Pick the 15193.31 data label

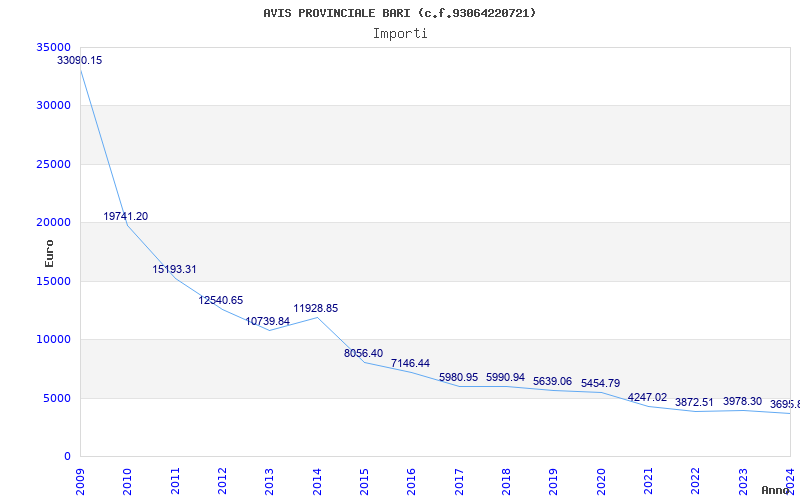click(x=174, y=269)
